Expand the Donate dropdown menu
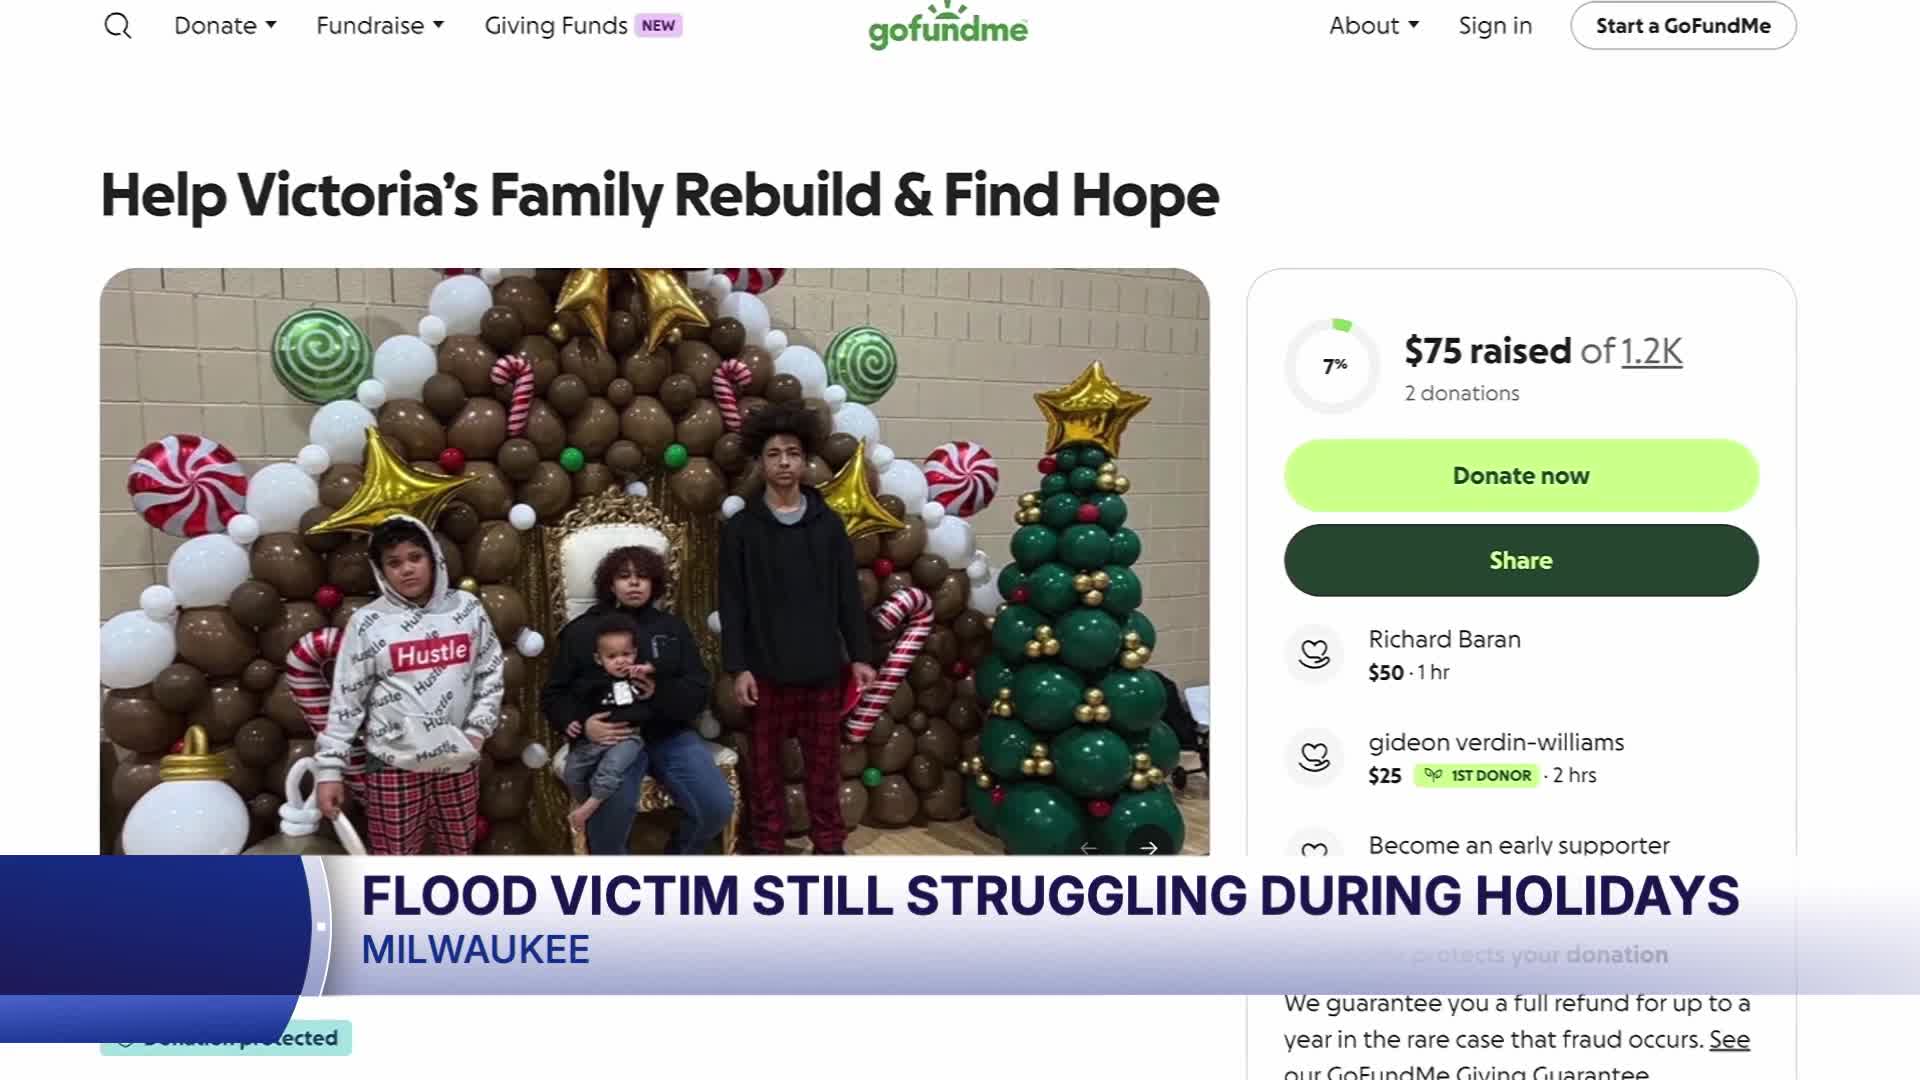Image resolution: width=1920 pixels, height=1080 pixels. [x=225, y=26]
